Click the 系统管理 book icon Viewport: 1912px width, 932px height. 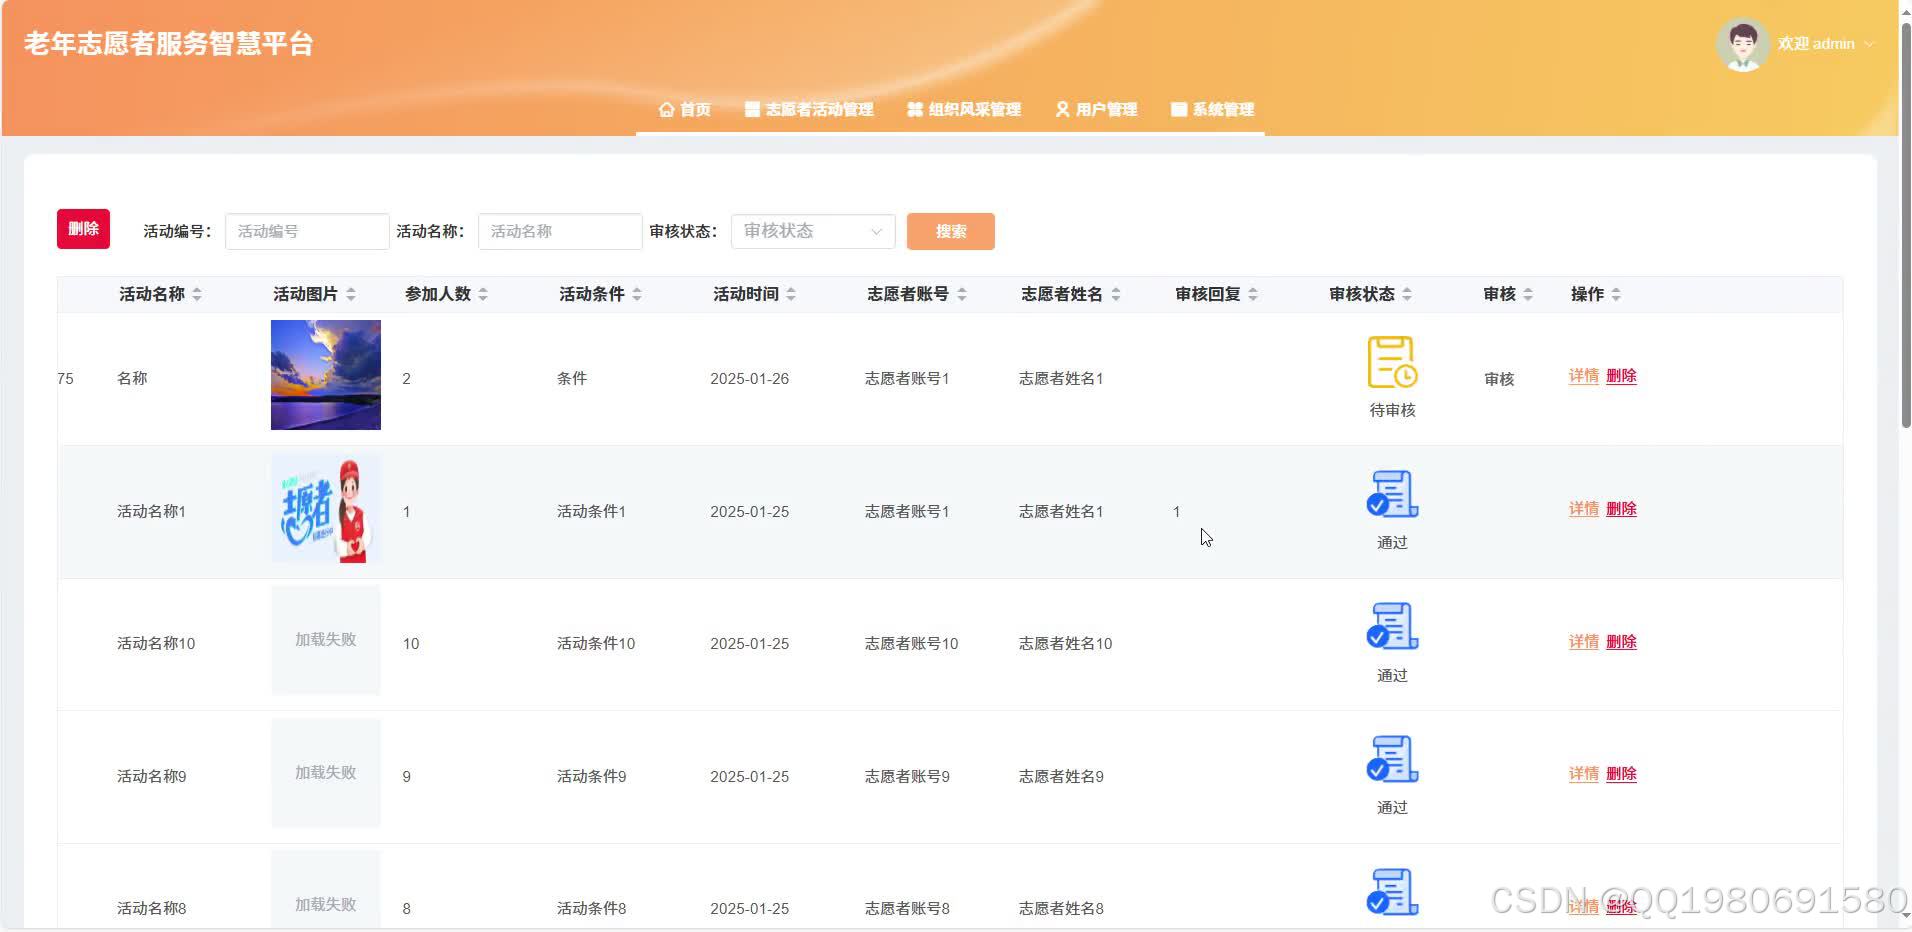click(1177, 110)
